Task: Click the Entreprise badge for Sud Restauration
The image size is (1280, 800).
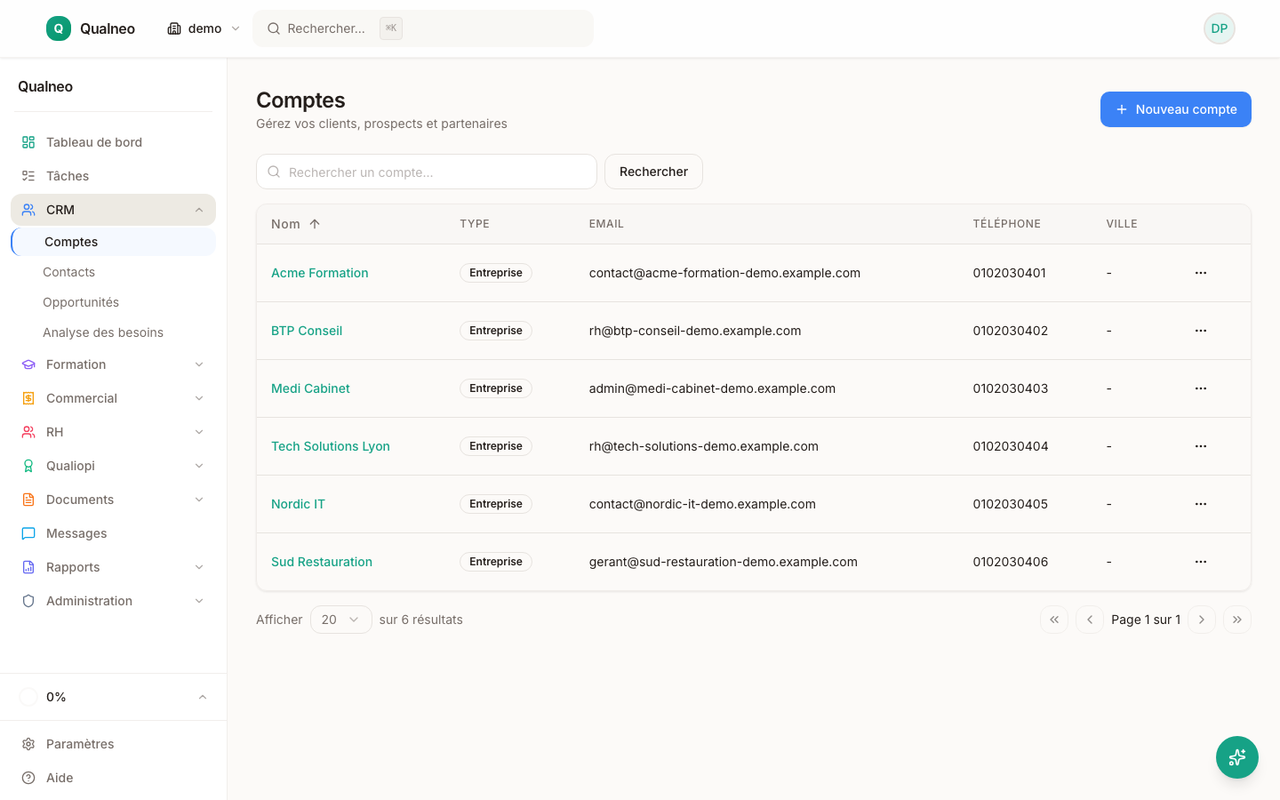Action: coord(496,562)
